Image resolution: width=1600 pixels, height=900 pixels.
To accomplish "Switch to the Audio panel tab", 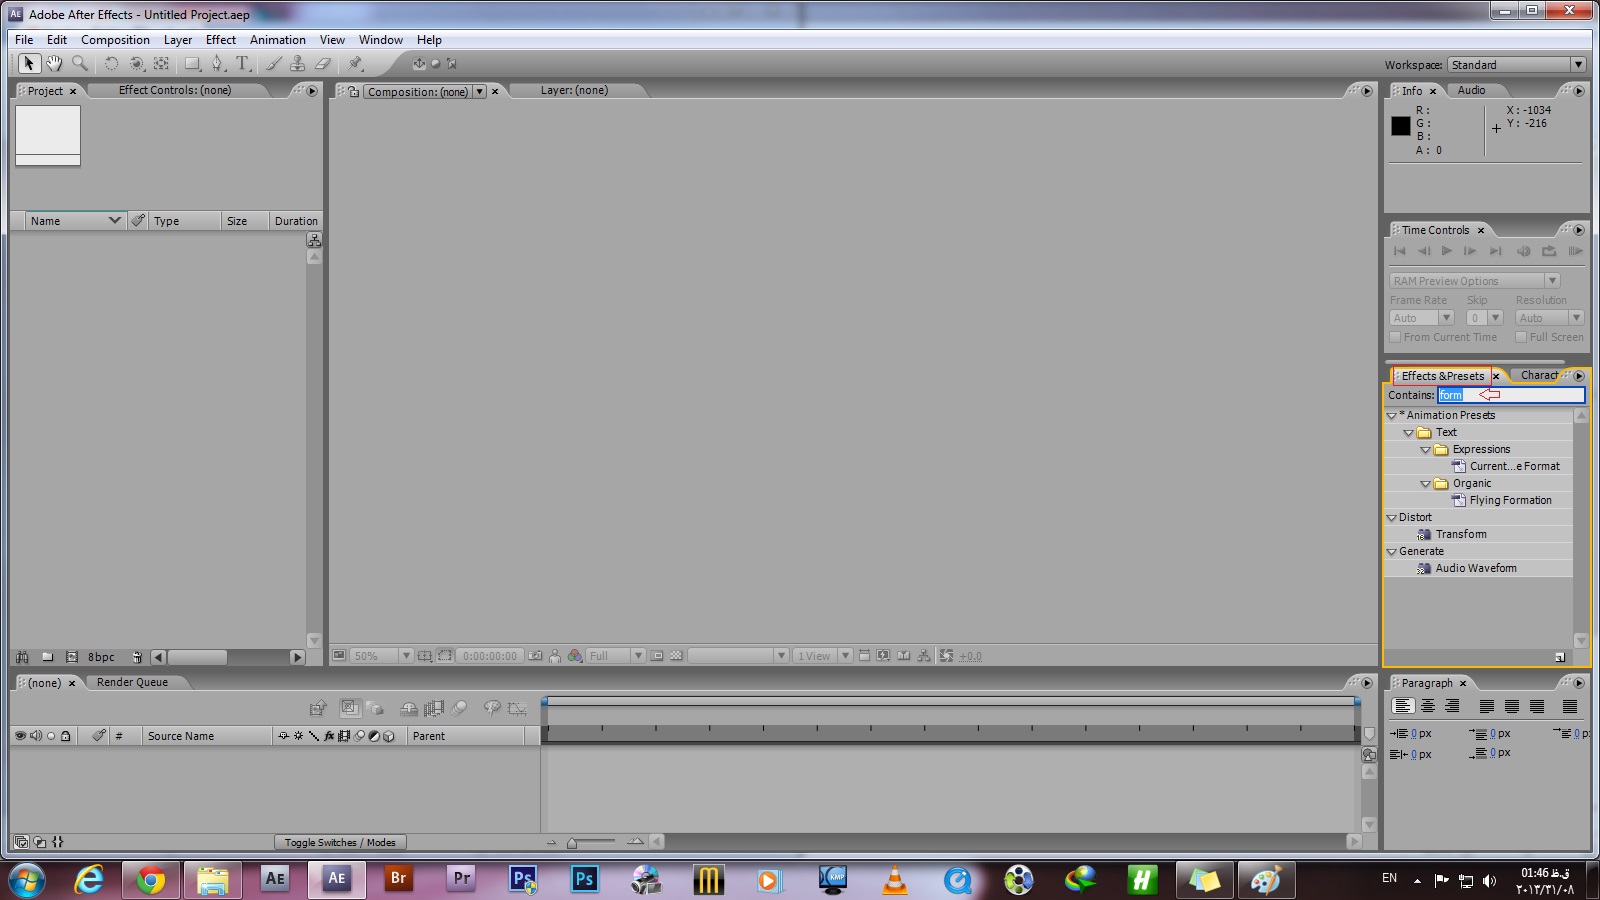I will click(1471, 90).
